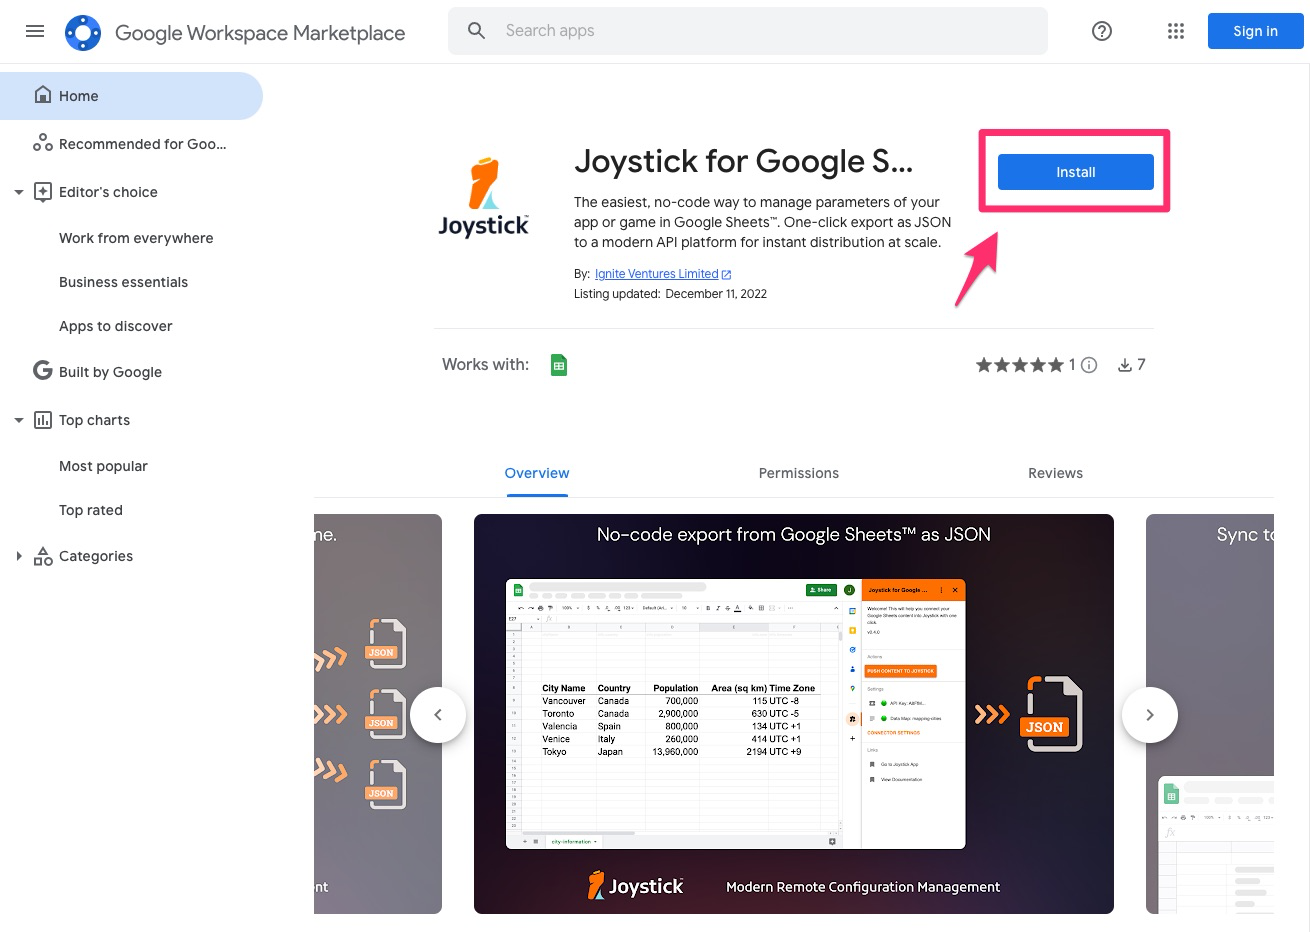This screenshot has height=932, width=1310.
Task: Click the five-star rating
Action: (1019, 365)
